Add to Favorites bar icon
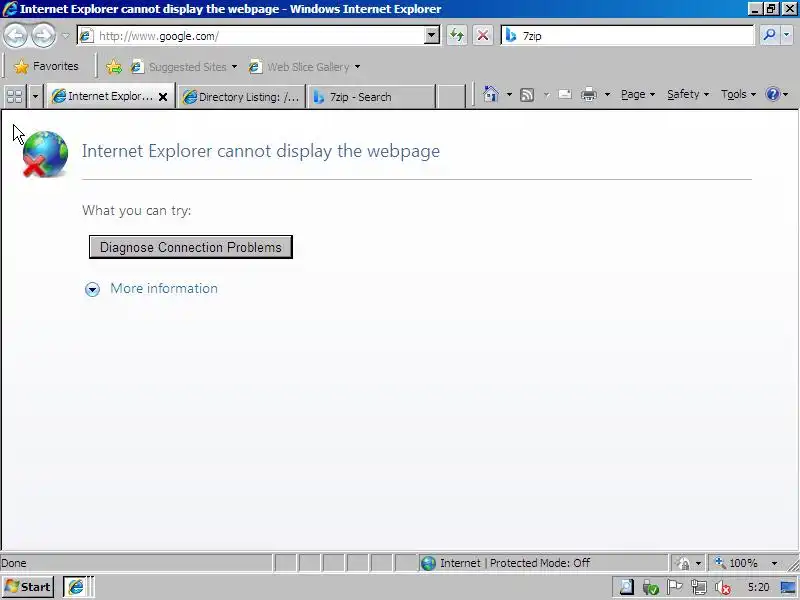This screenshot has height=600, width=800. 114,67
